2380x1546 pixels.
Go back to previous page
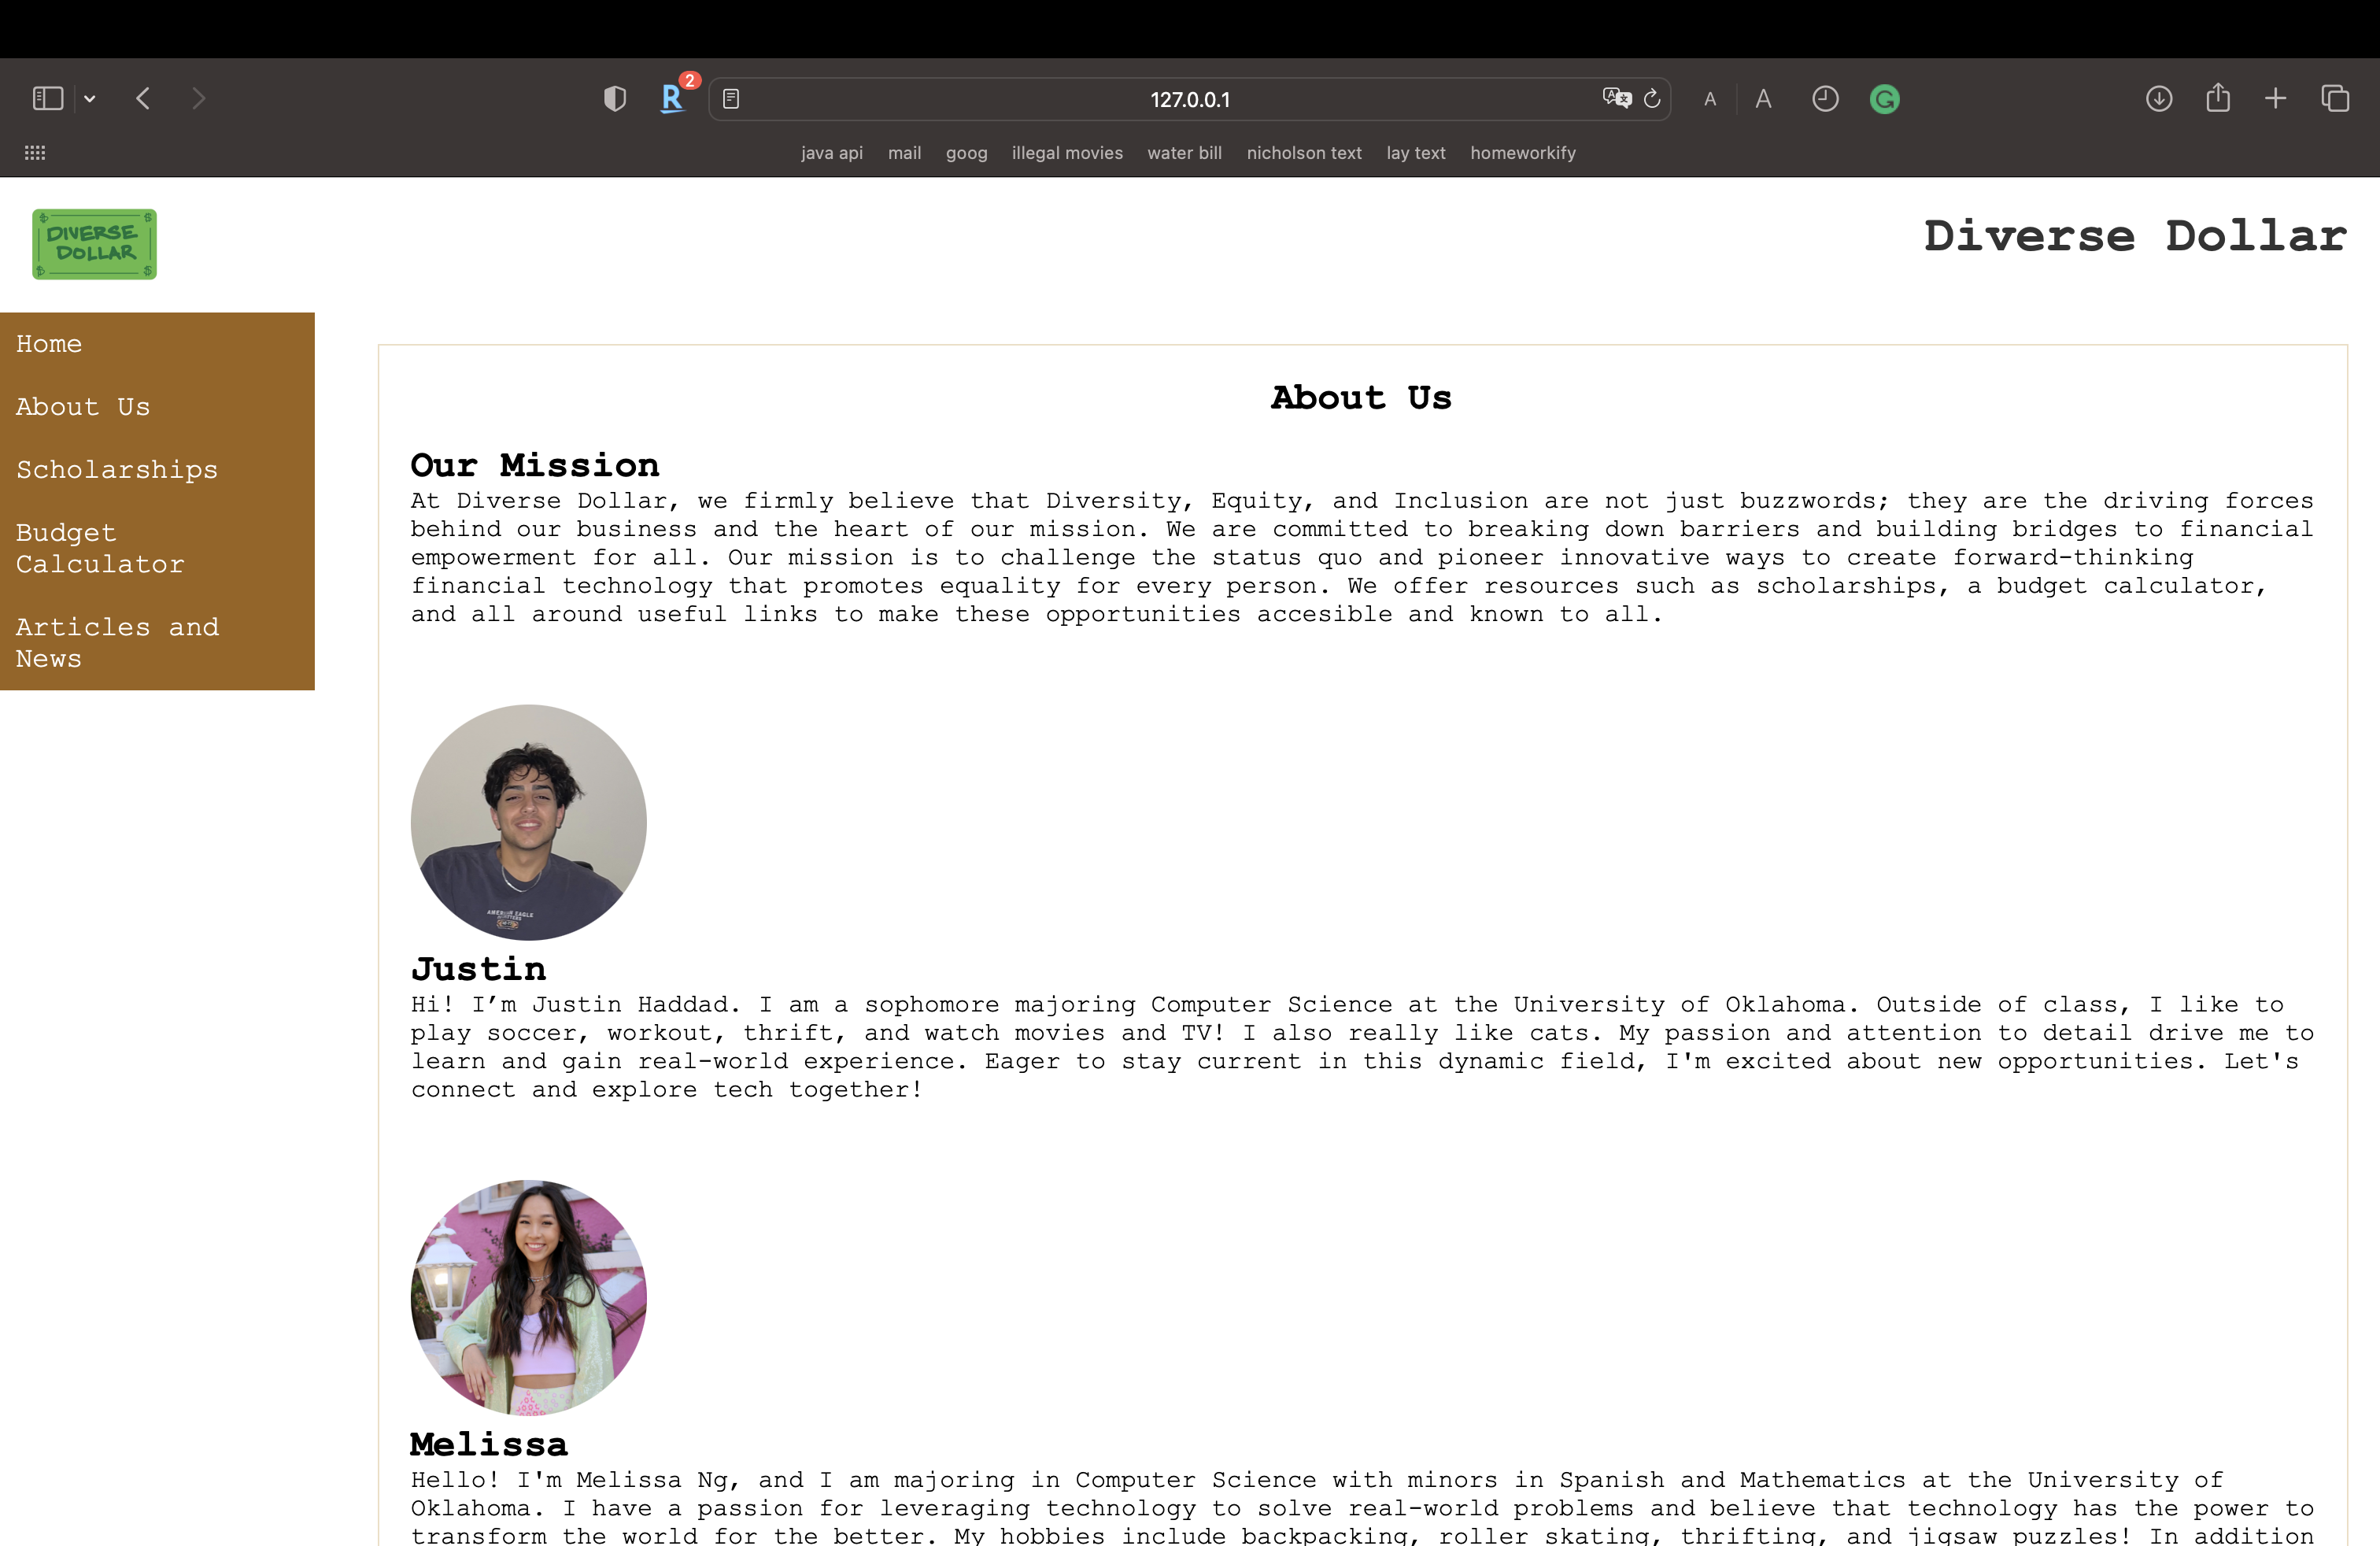pos(143,98)
